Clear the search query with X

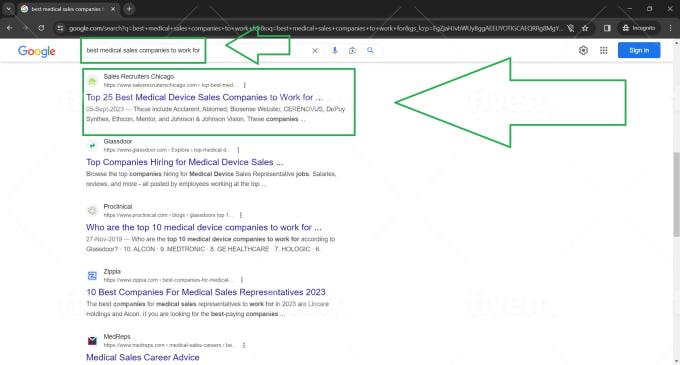pyautogui.click(x=315, y=51)
